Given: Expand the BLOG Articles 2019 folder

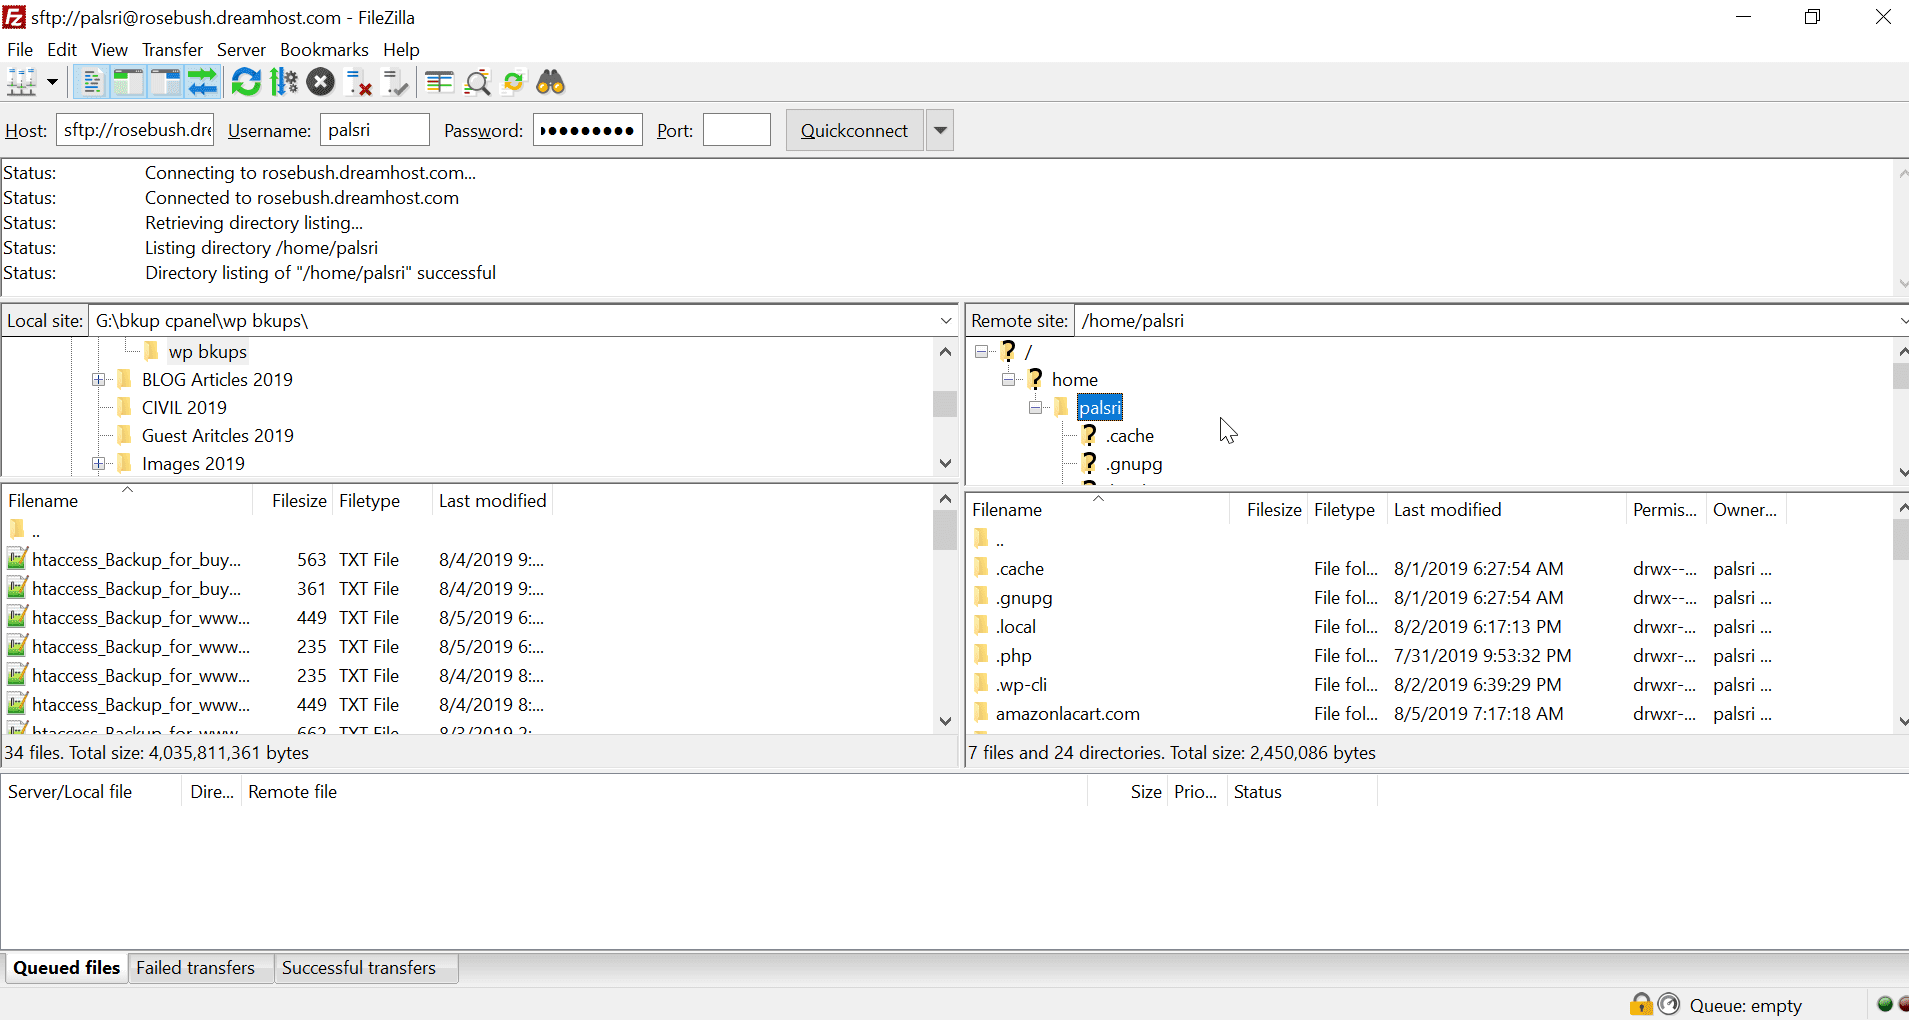Looking at the screenshot, I should coord(98,379).
